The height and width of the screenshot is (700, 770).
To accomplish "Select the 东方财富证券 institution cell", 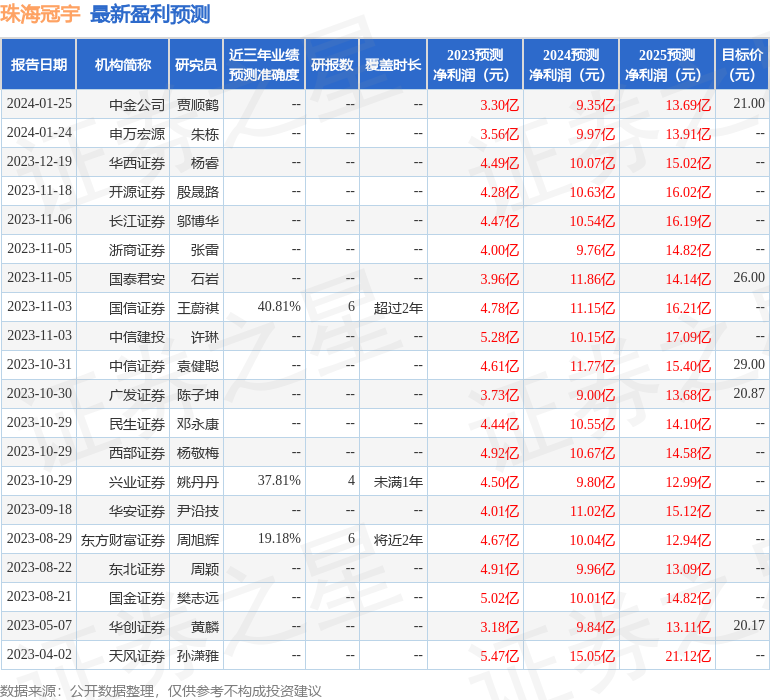I will (x=123, y=539).
